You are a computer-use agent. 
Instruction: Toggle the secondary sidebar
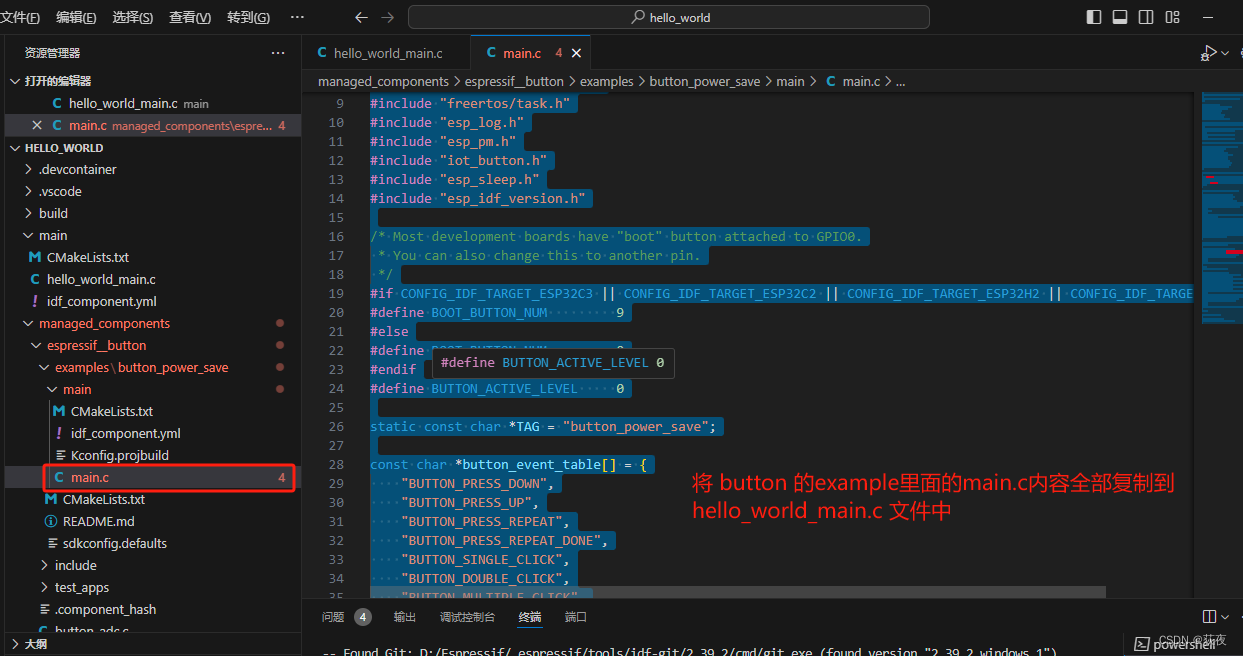1145,16
